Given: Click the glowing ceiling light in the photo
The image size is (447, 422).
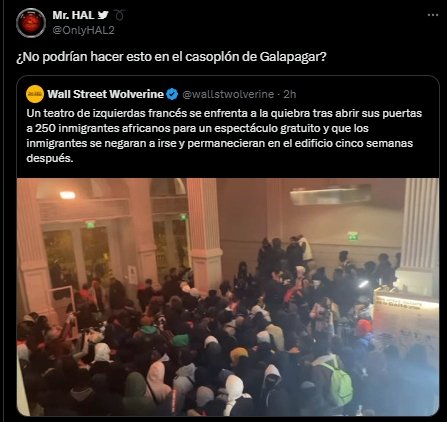Looking at the screenshot, I should [68, 195].
